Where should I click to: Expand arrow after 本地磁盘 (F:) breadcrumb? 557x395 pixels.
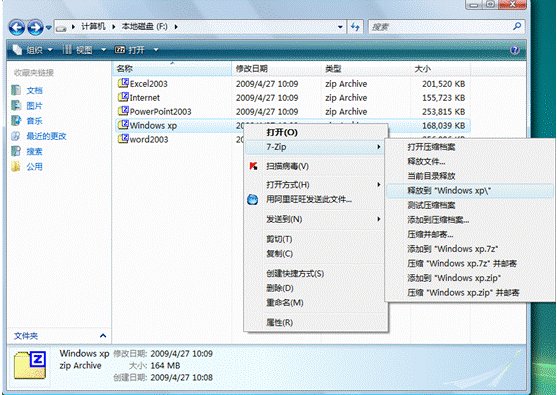click(176, 27)
